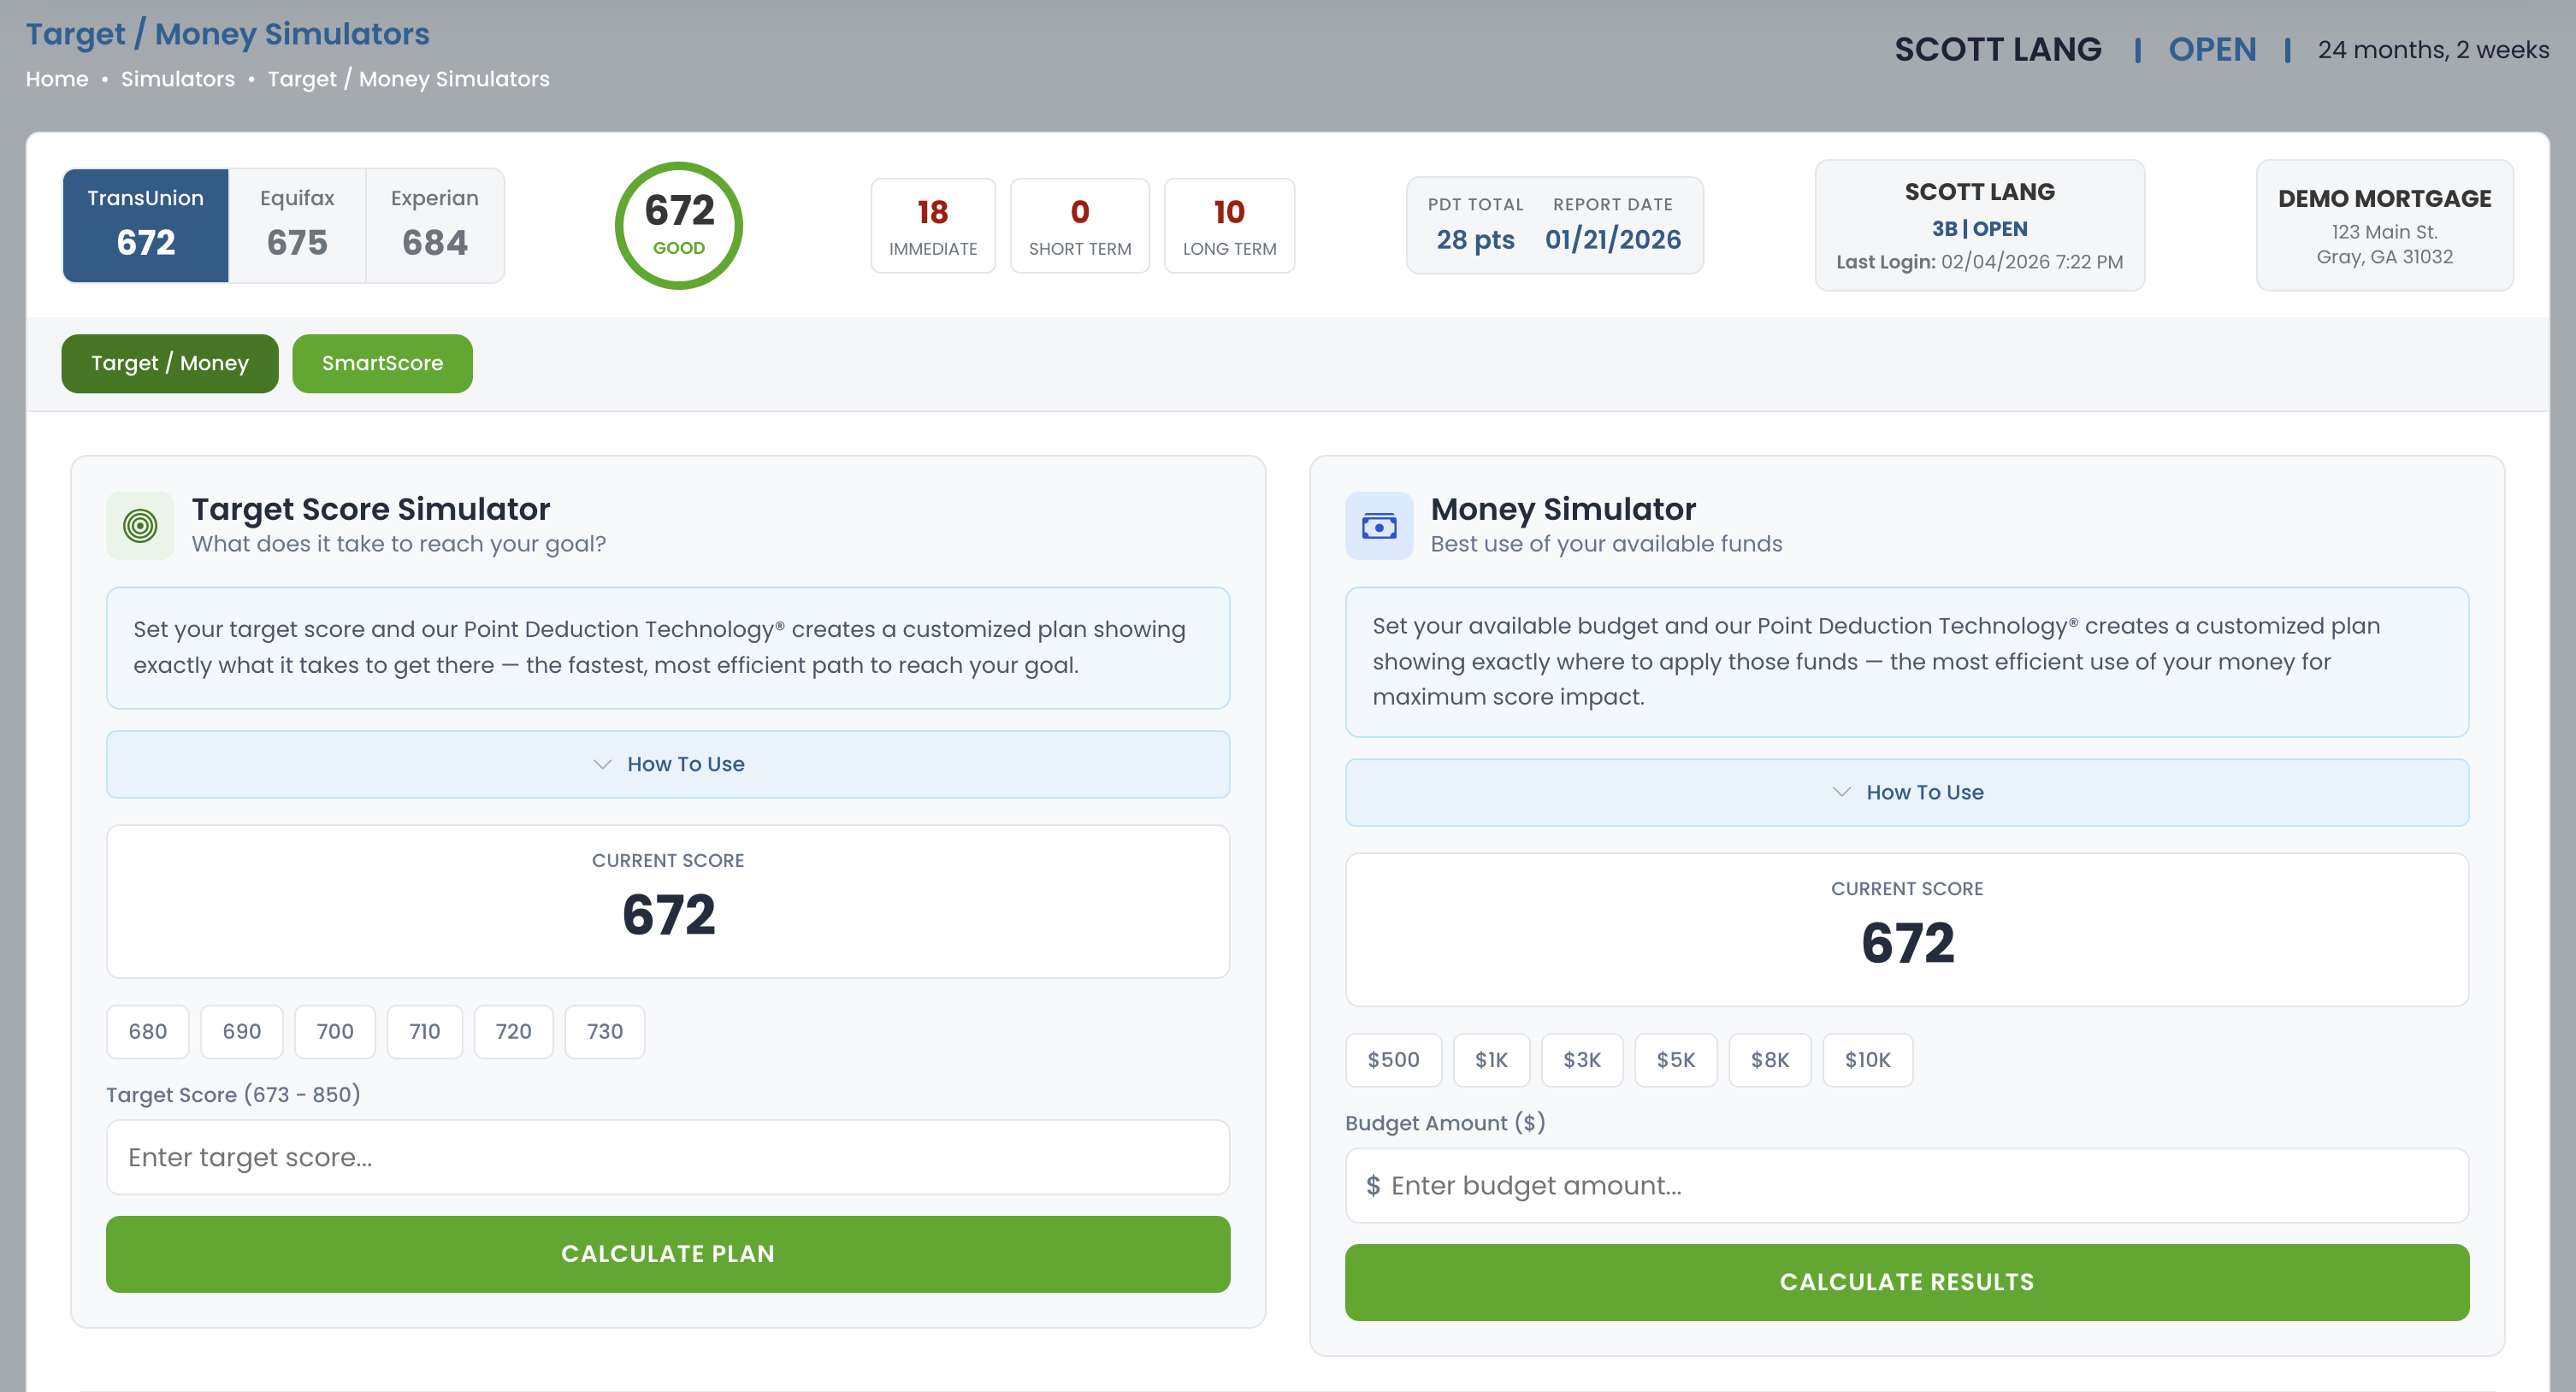The width and height of the screenshot is (2576, 1392).
Task: Select the 730 target score preset
Action: click(x=604, y=1031)
